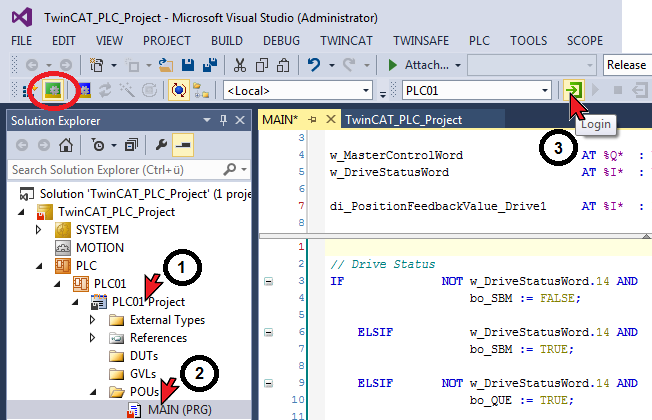Collapse the POUs folder

click(x=94, y=392)
